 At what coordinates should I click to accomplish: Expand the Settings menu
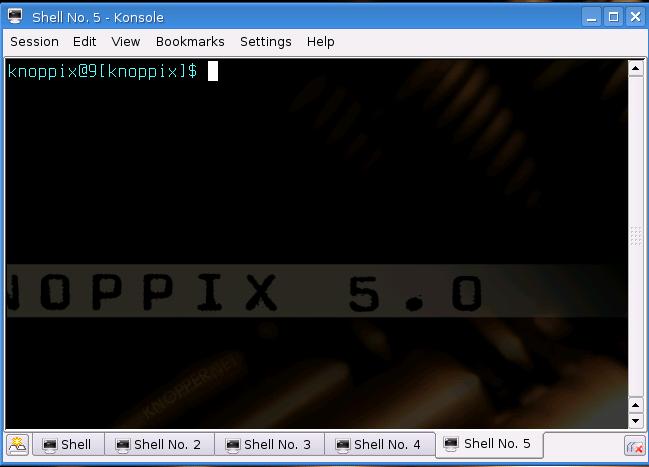pyautogui.click(x=265, y=42)
